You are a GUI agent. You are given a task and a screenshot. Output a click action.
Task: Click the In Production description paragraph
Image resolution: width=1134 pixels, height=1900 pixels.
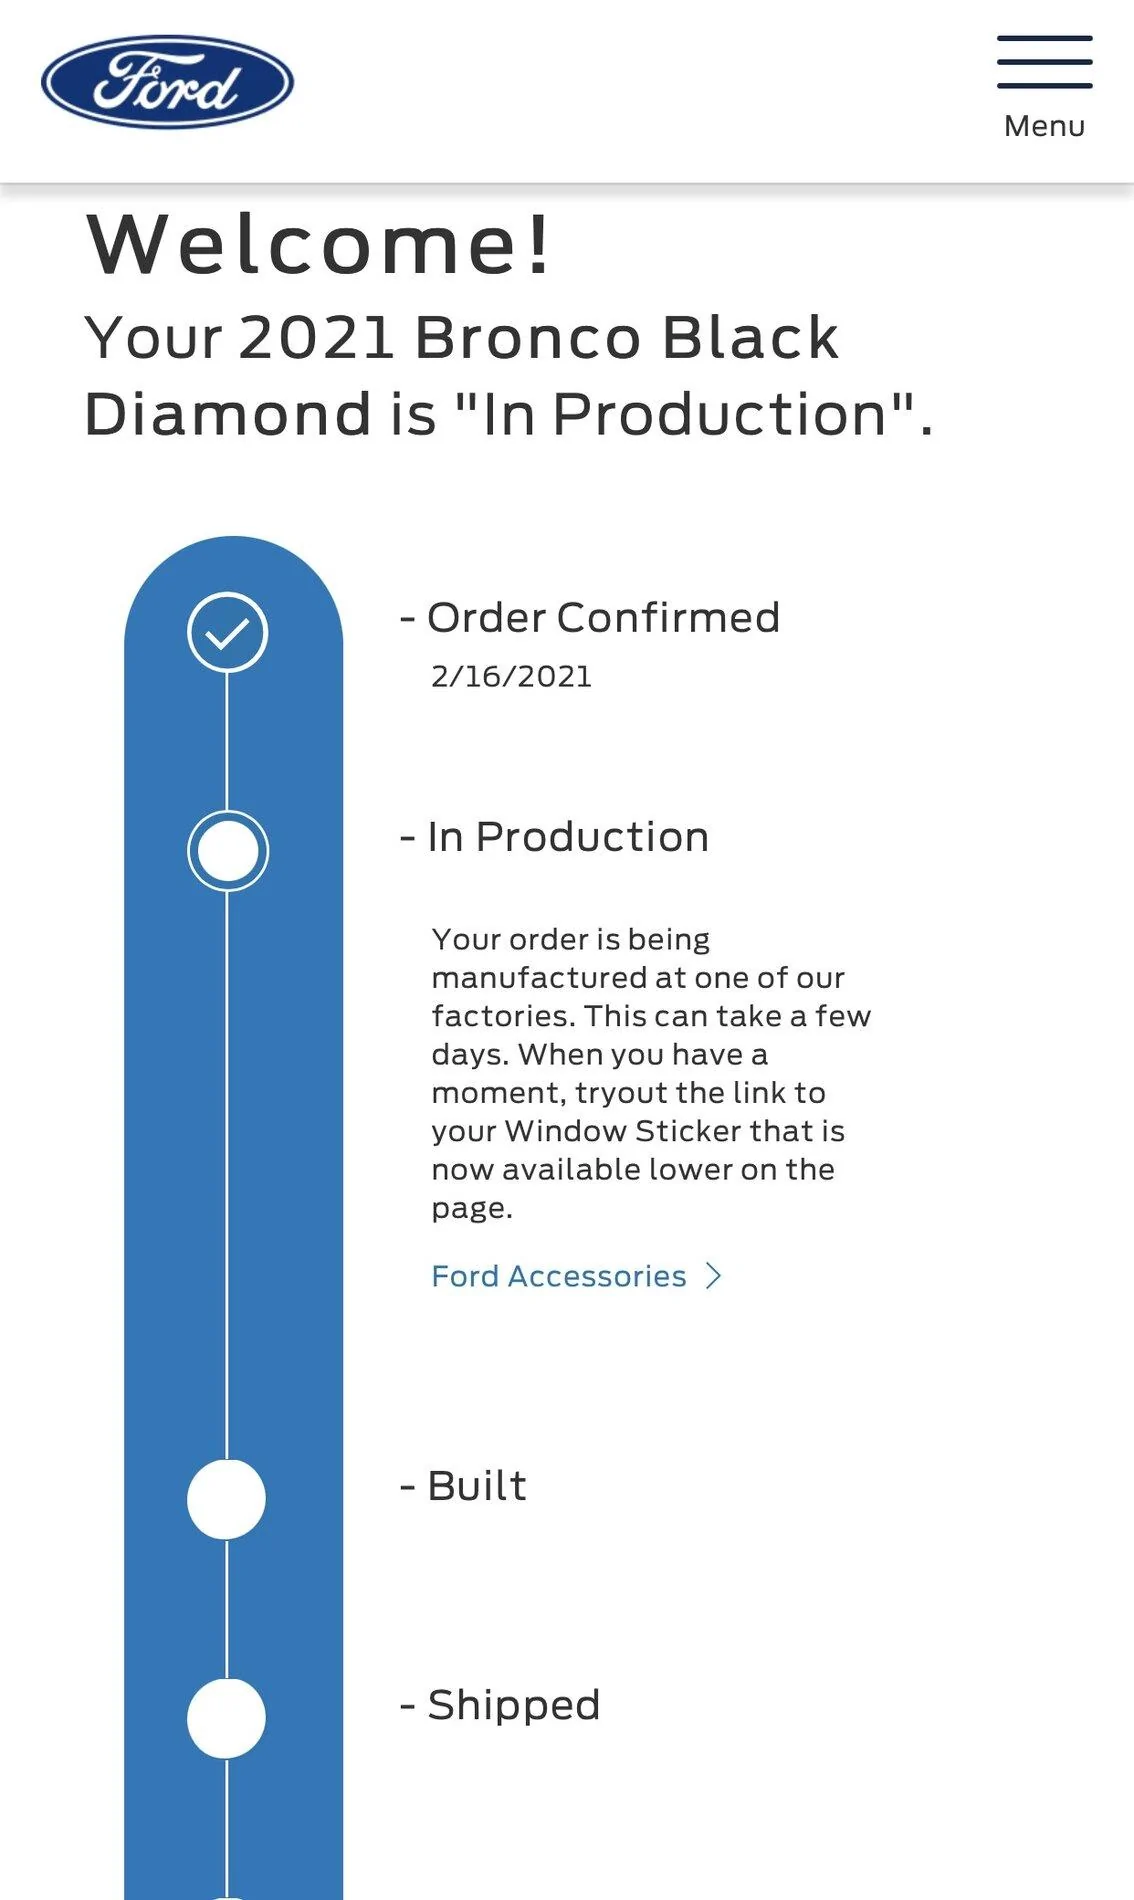point(651,1073)
